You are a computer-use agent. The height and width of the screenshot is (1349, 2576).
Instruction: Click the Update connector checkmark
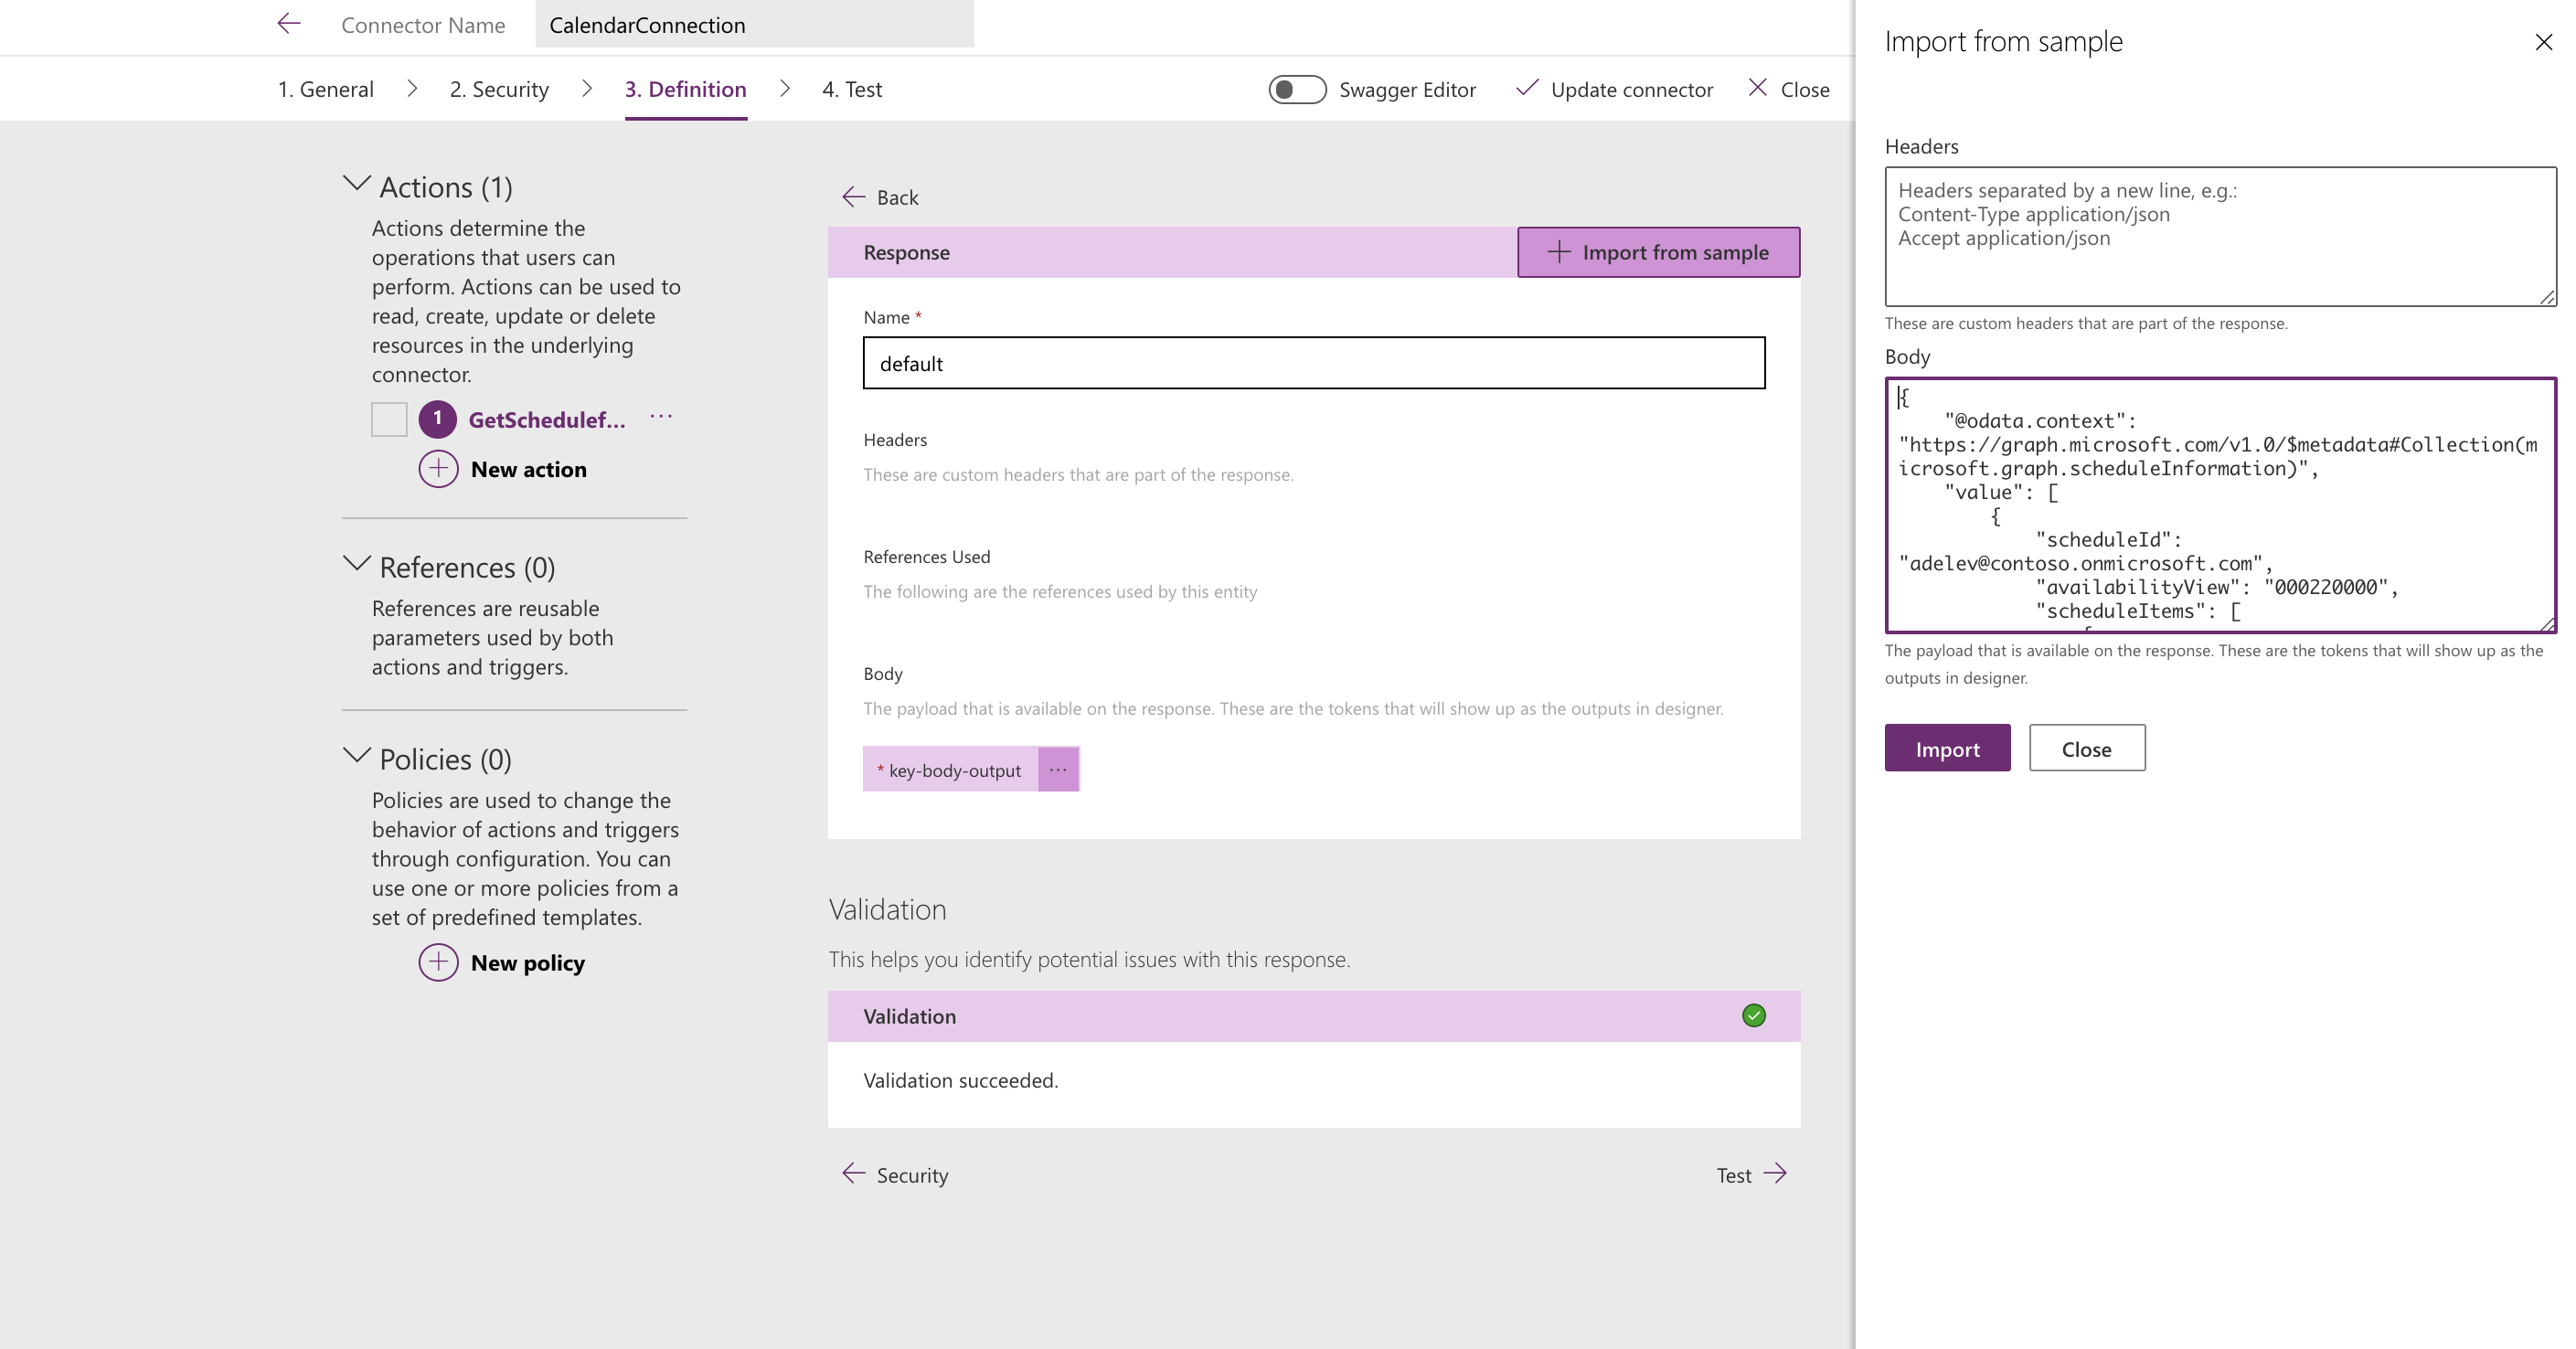(1526, 89)
